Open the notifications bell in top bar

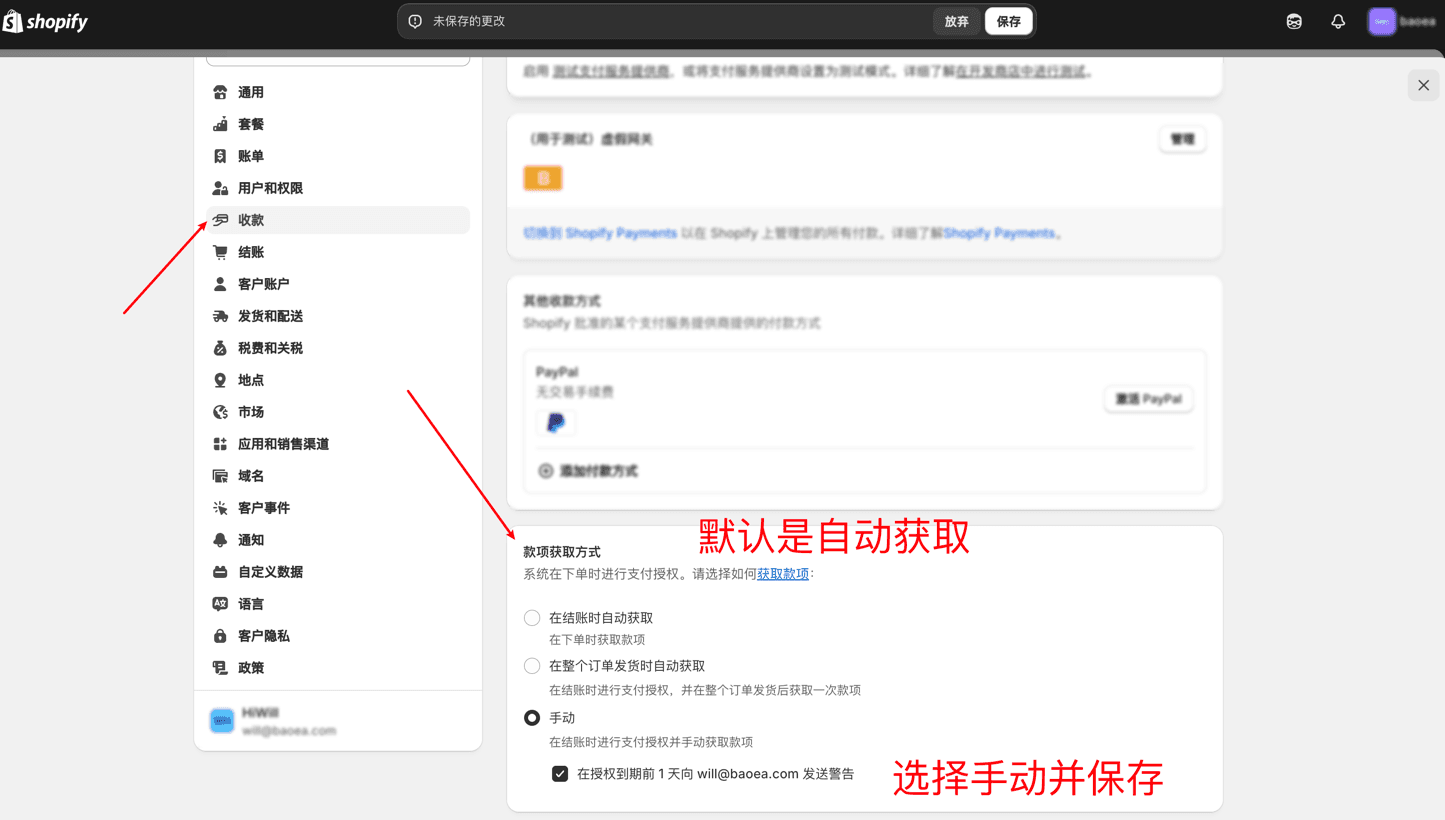tap(1338, 21)
